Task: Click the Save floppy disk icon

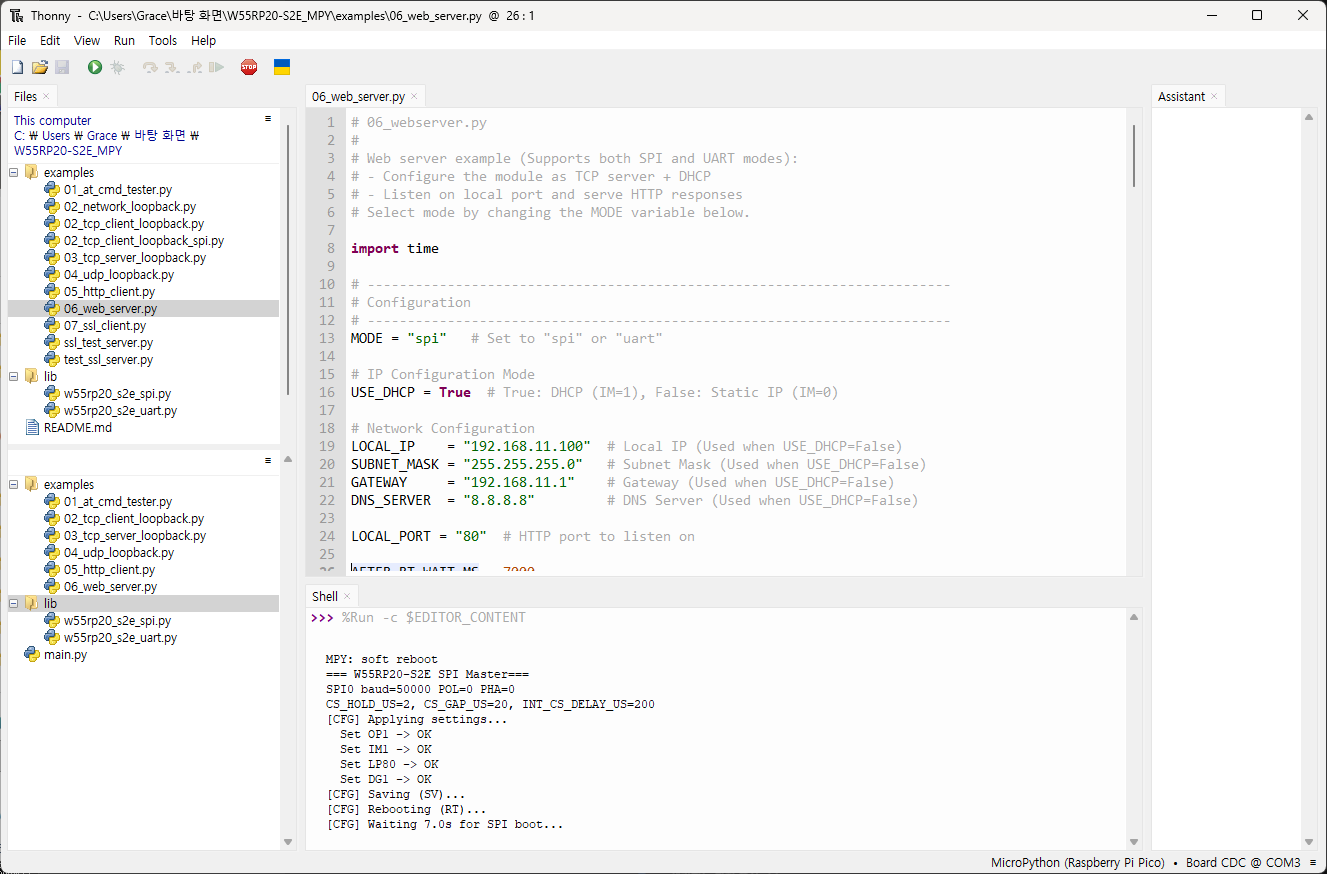Action: [62, 67]
